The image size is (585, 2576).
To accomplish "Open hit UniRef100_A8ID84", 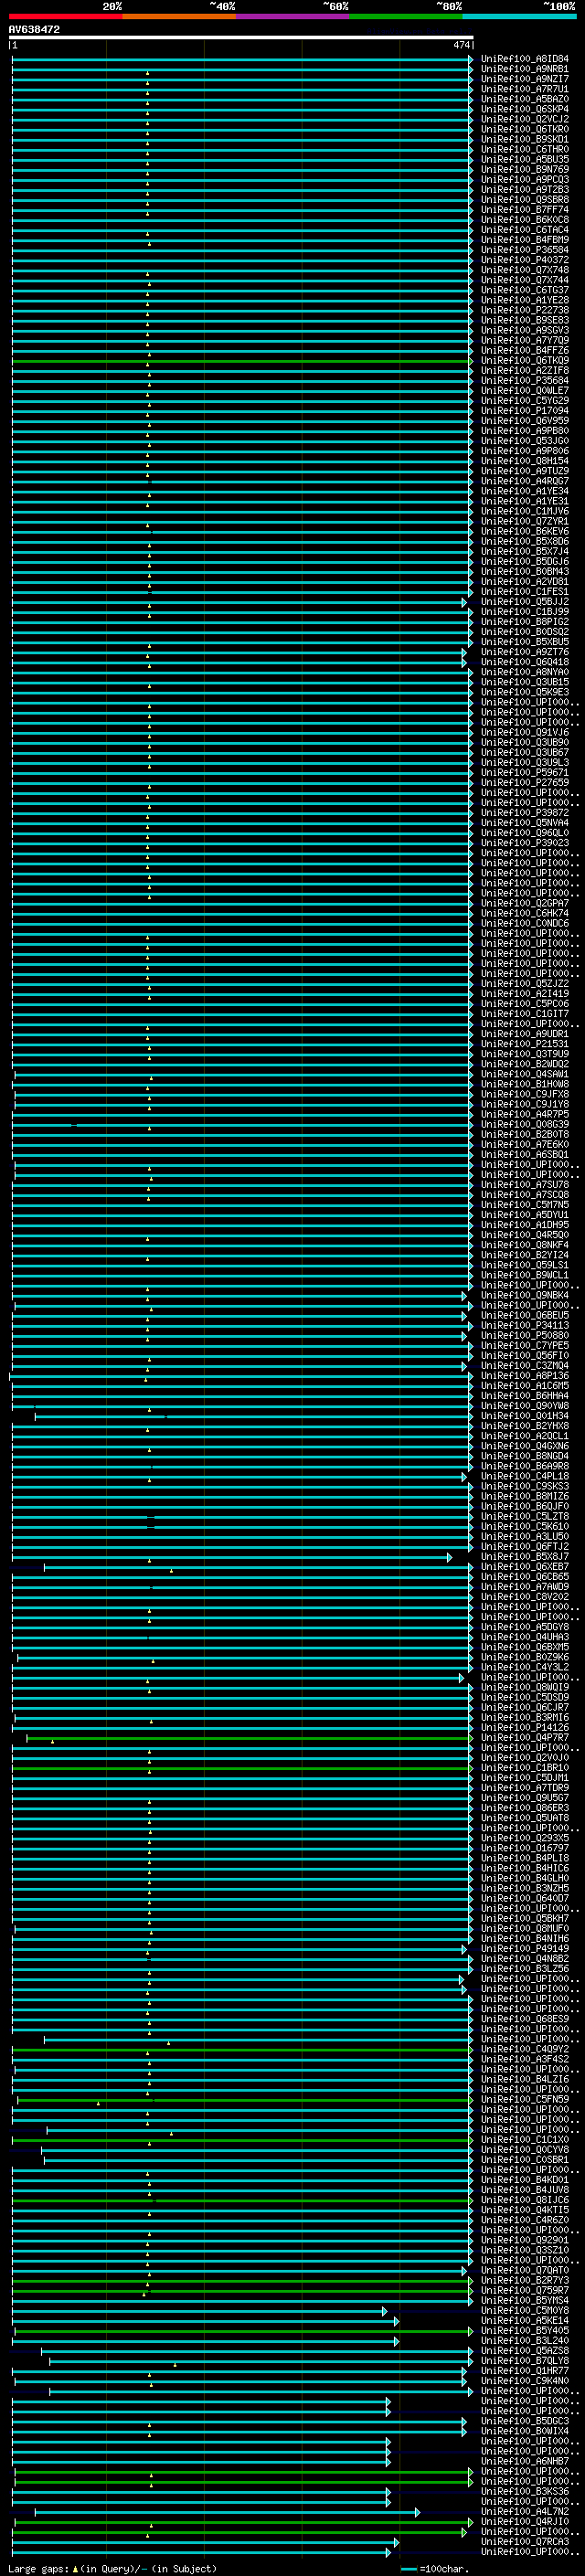I will tap(525, 59).
